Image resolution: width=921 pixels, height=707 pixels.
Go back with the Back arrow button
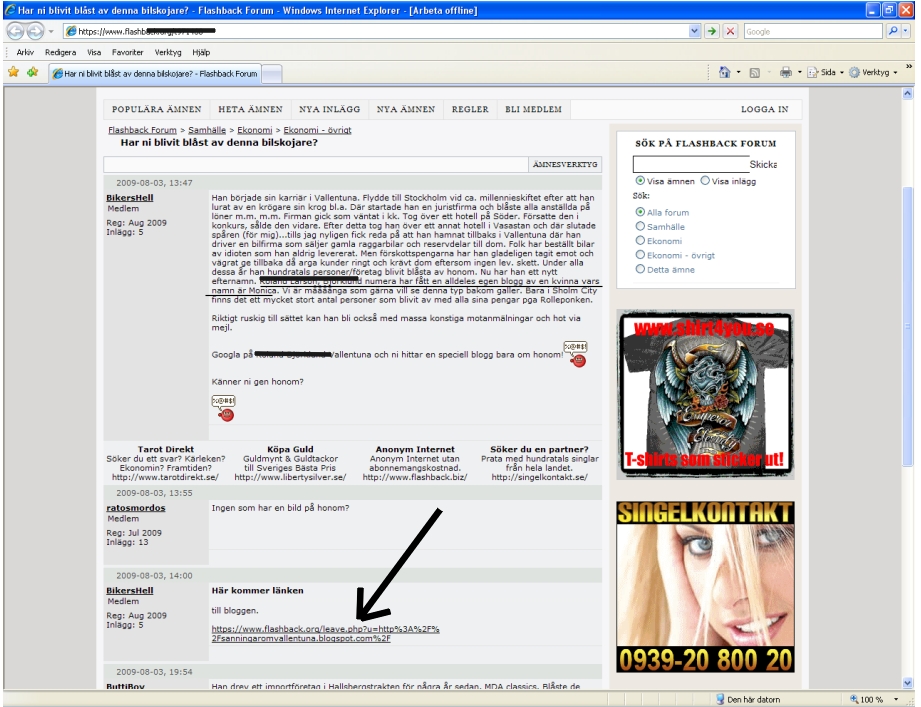16,31
